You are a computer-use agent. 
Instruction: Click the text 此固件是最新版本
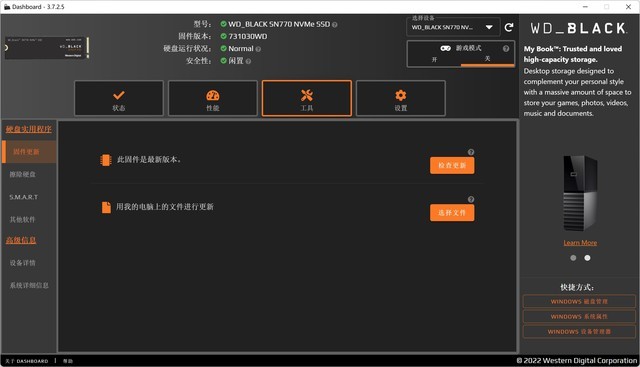[149, 160]
